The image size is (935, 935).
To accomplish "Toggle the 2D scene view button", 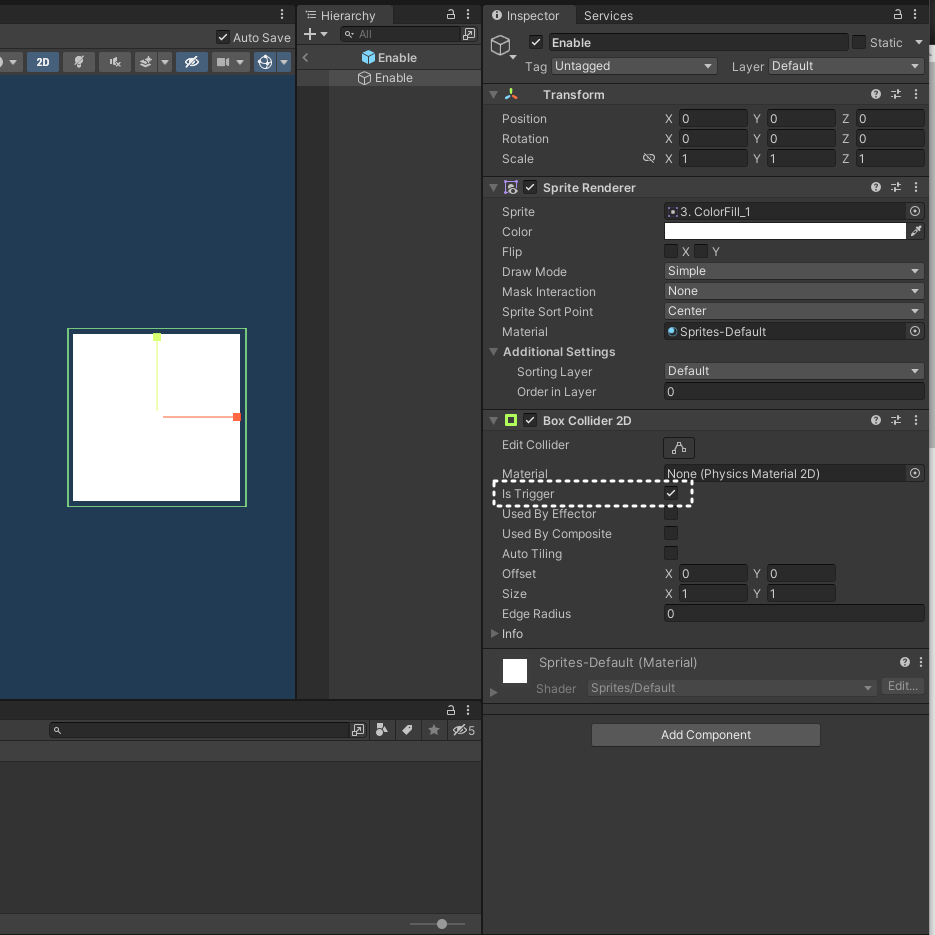I will point(43,62).
